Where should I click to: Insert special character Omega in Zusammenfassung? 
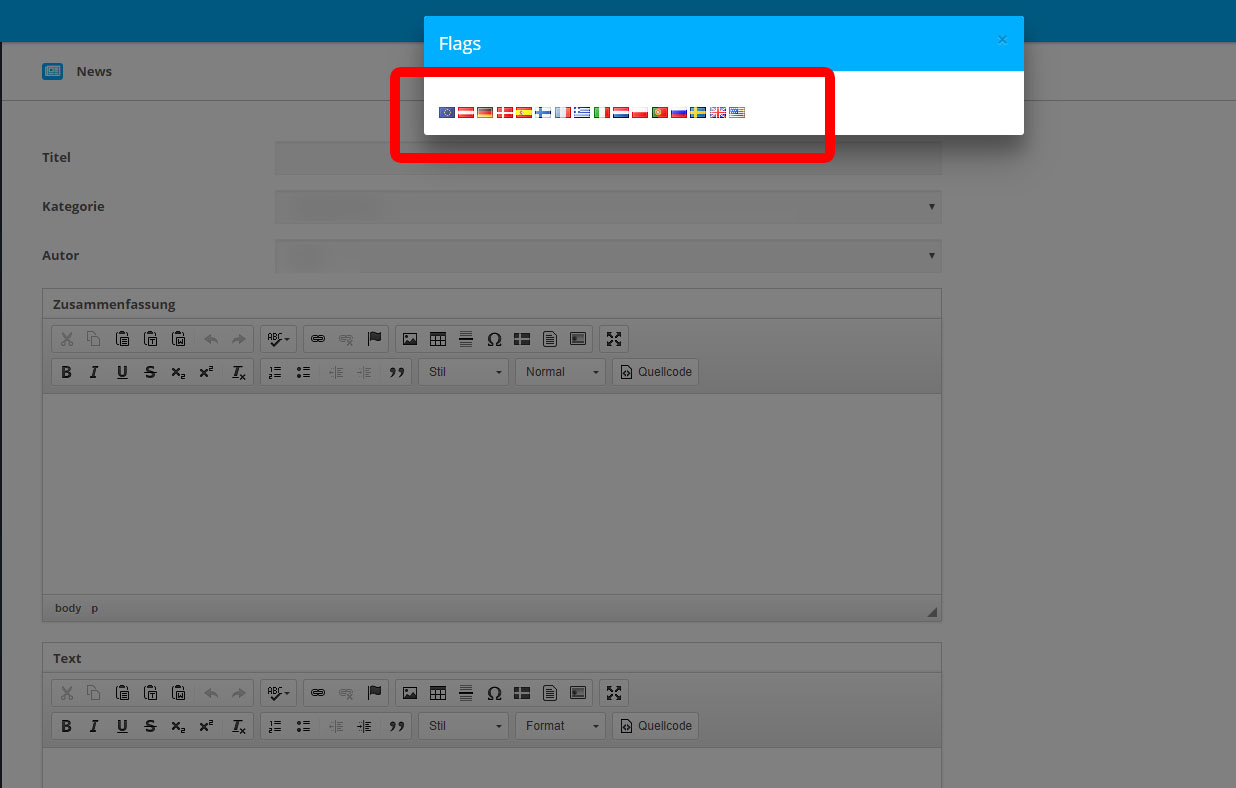[494, 339]
